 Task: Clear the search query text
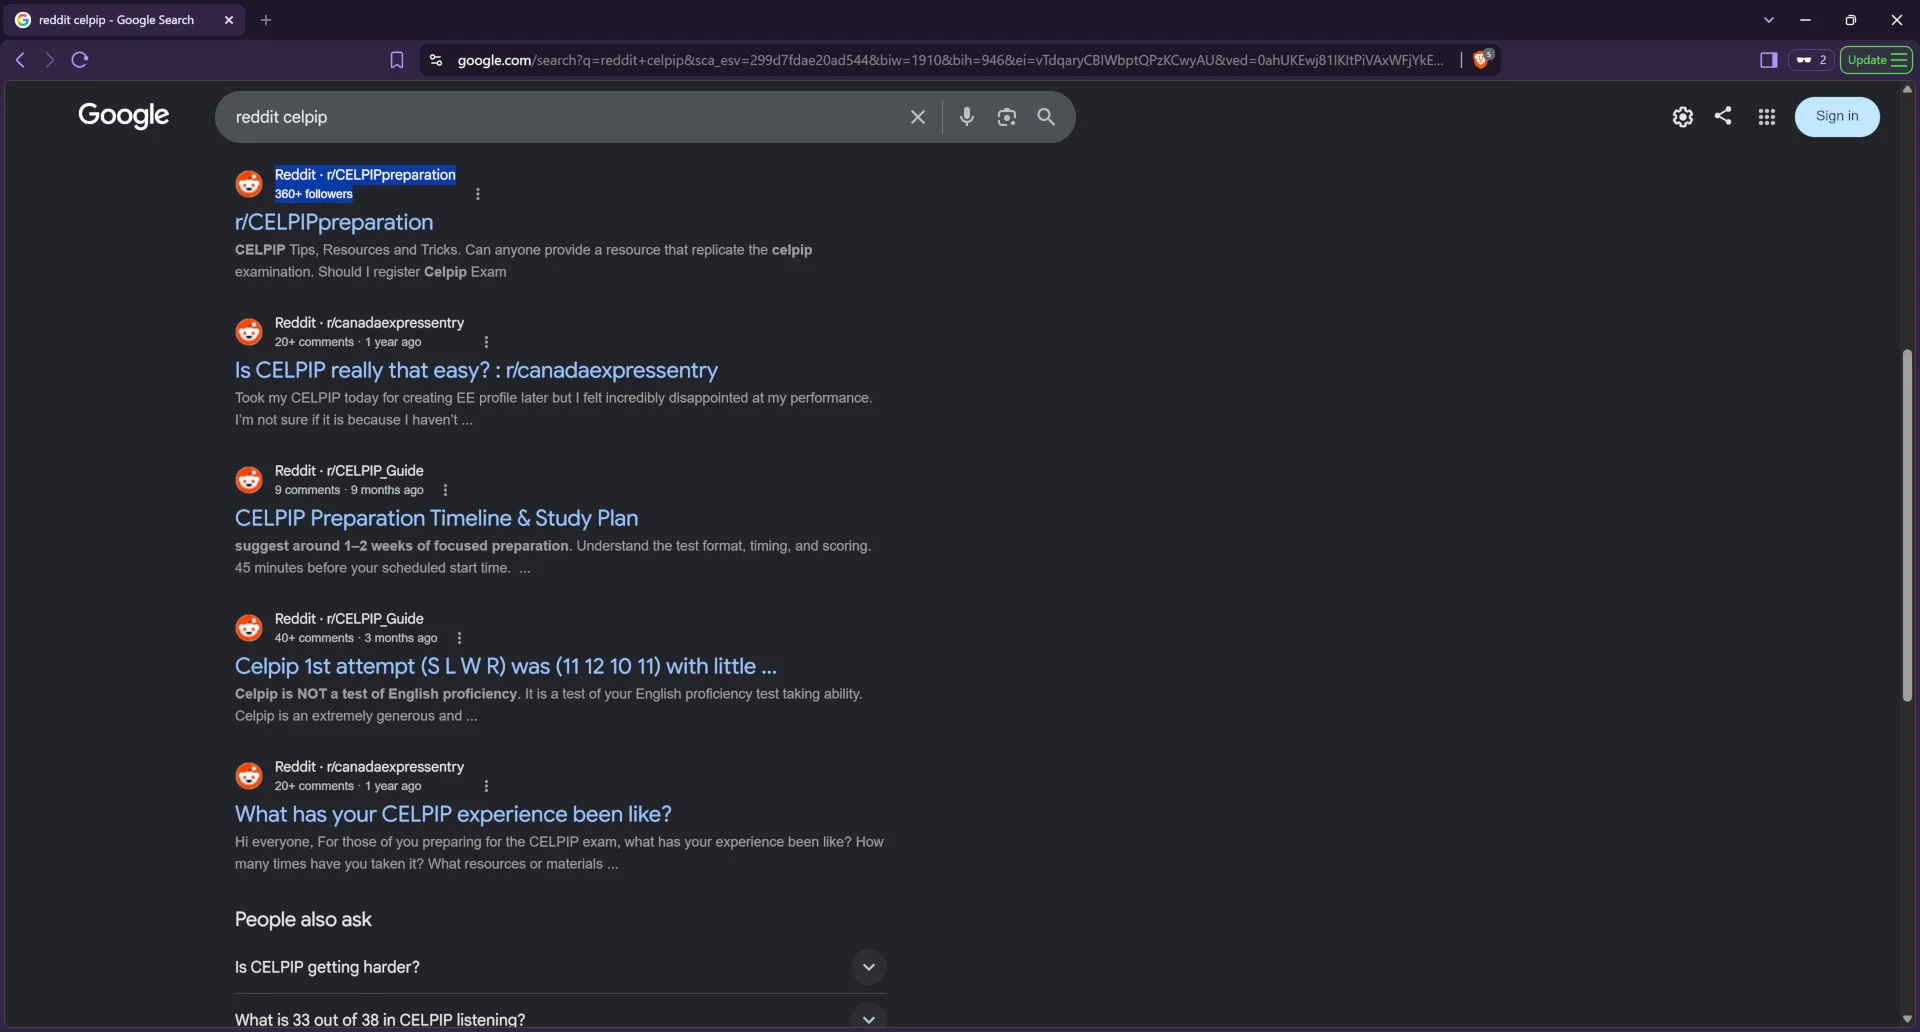(918, 117)
